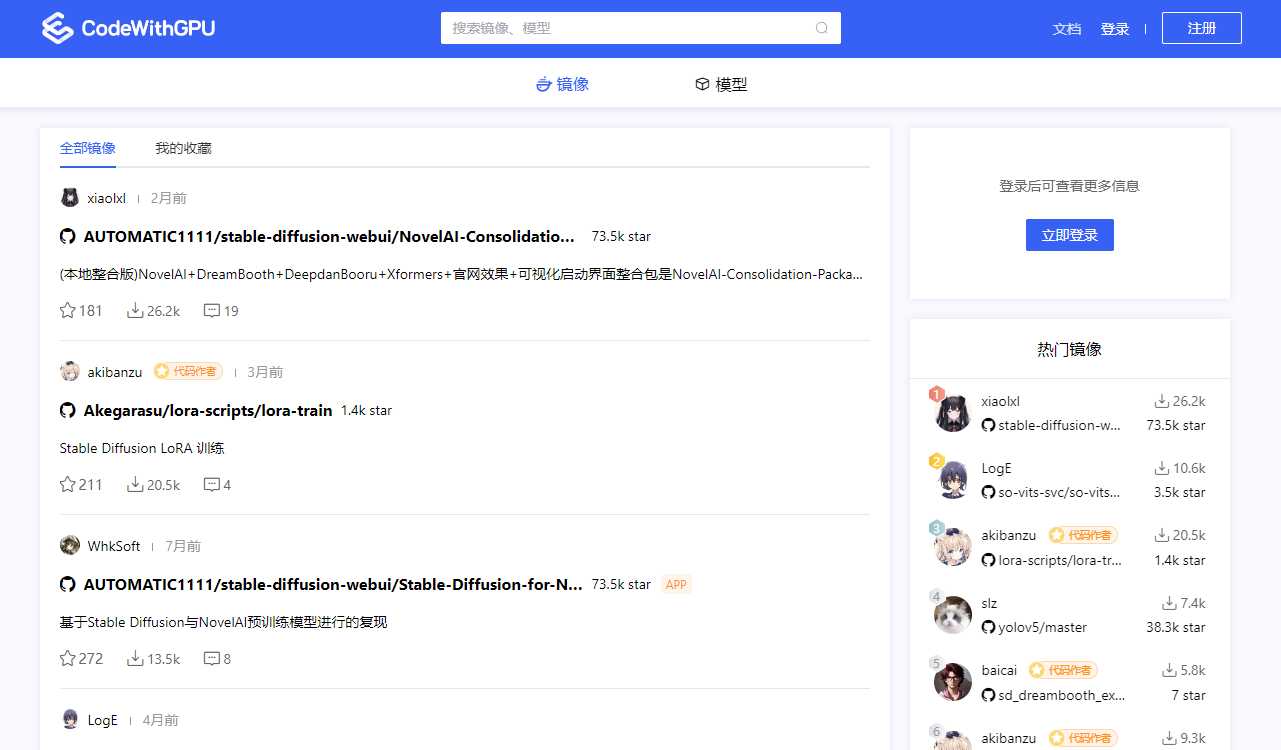Click GitHub icon beside Akegarasu/lora-scripts
Screen dimensions: 1281x750
pyautogui.click(x=68, y=411)
